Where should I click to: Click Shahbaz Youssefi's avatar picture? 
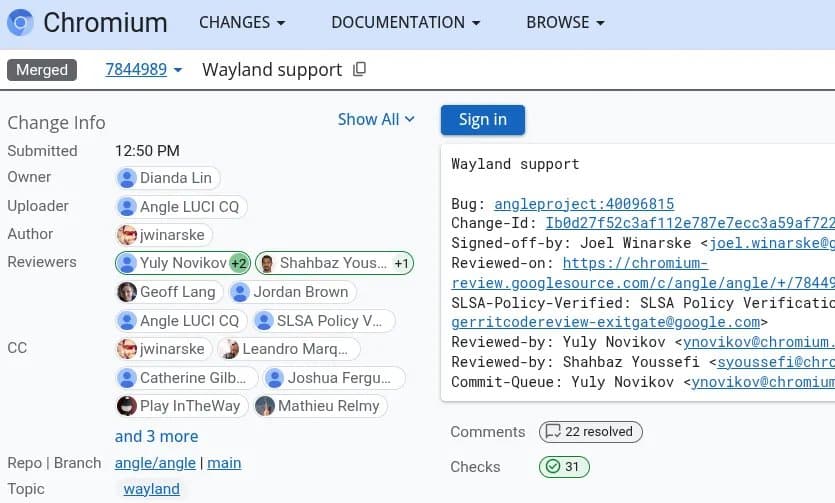(x=267, y=263)
